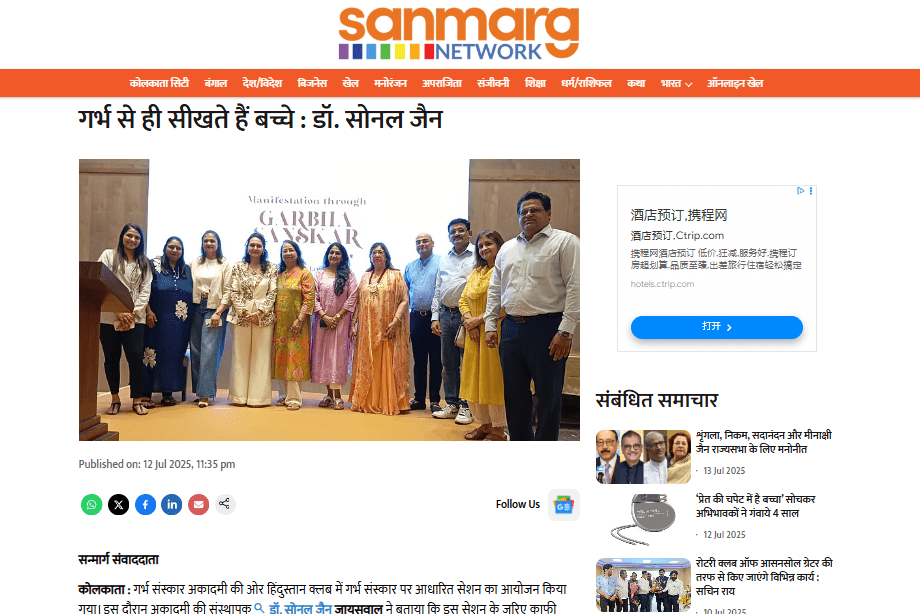The image size is (920, 614).
Task: Share article on LinkedIn
Action: [172, 504]
